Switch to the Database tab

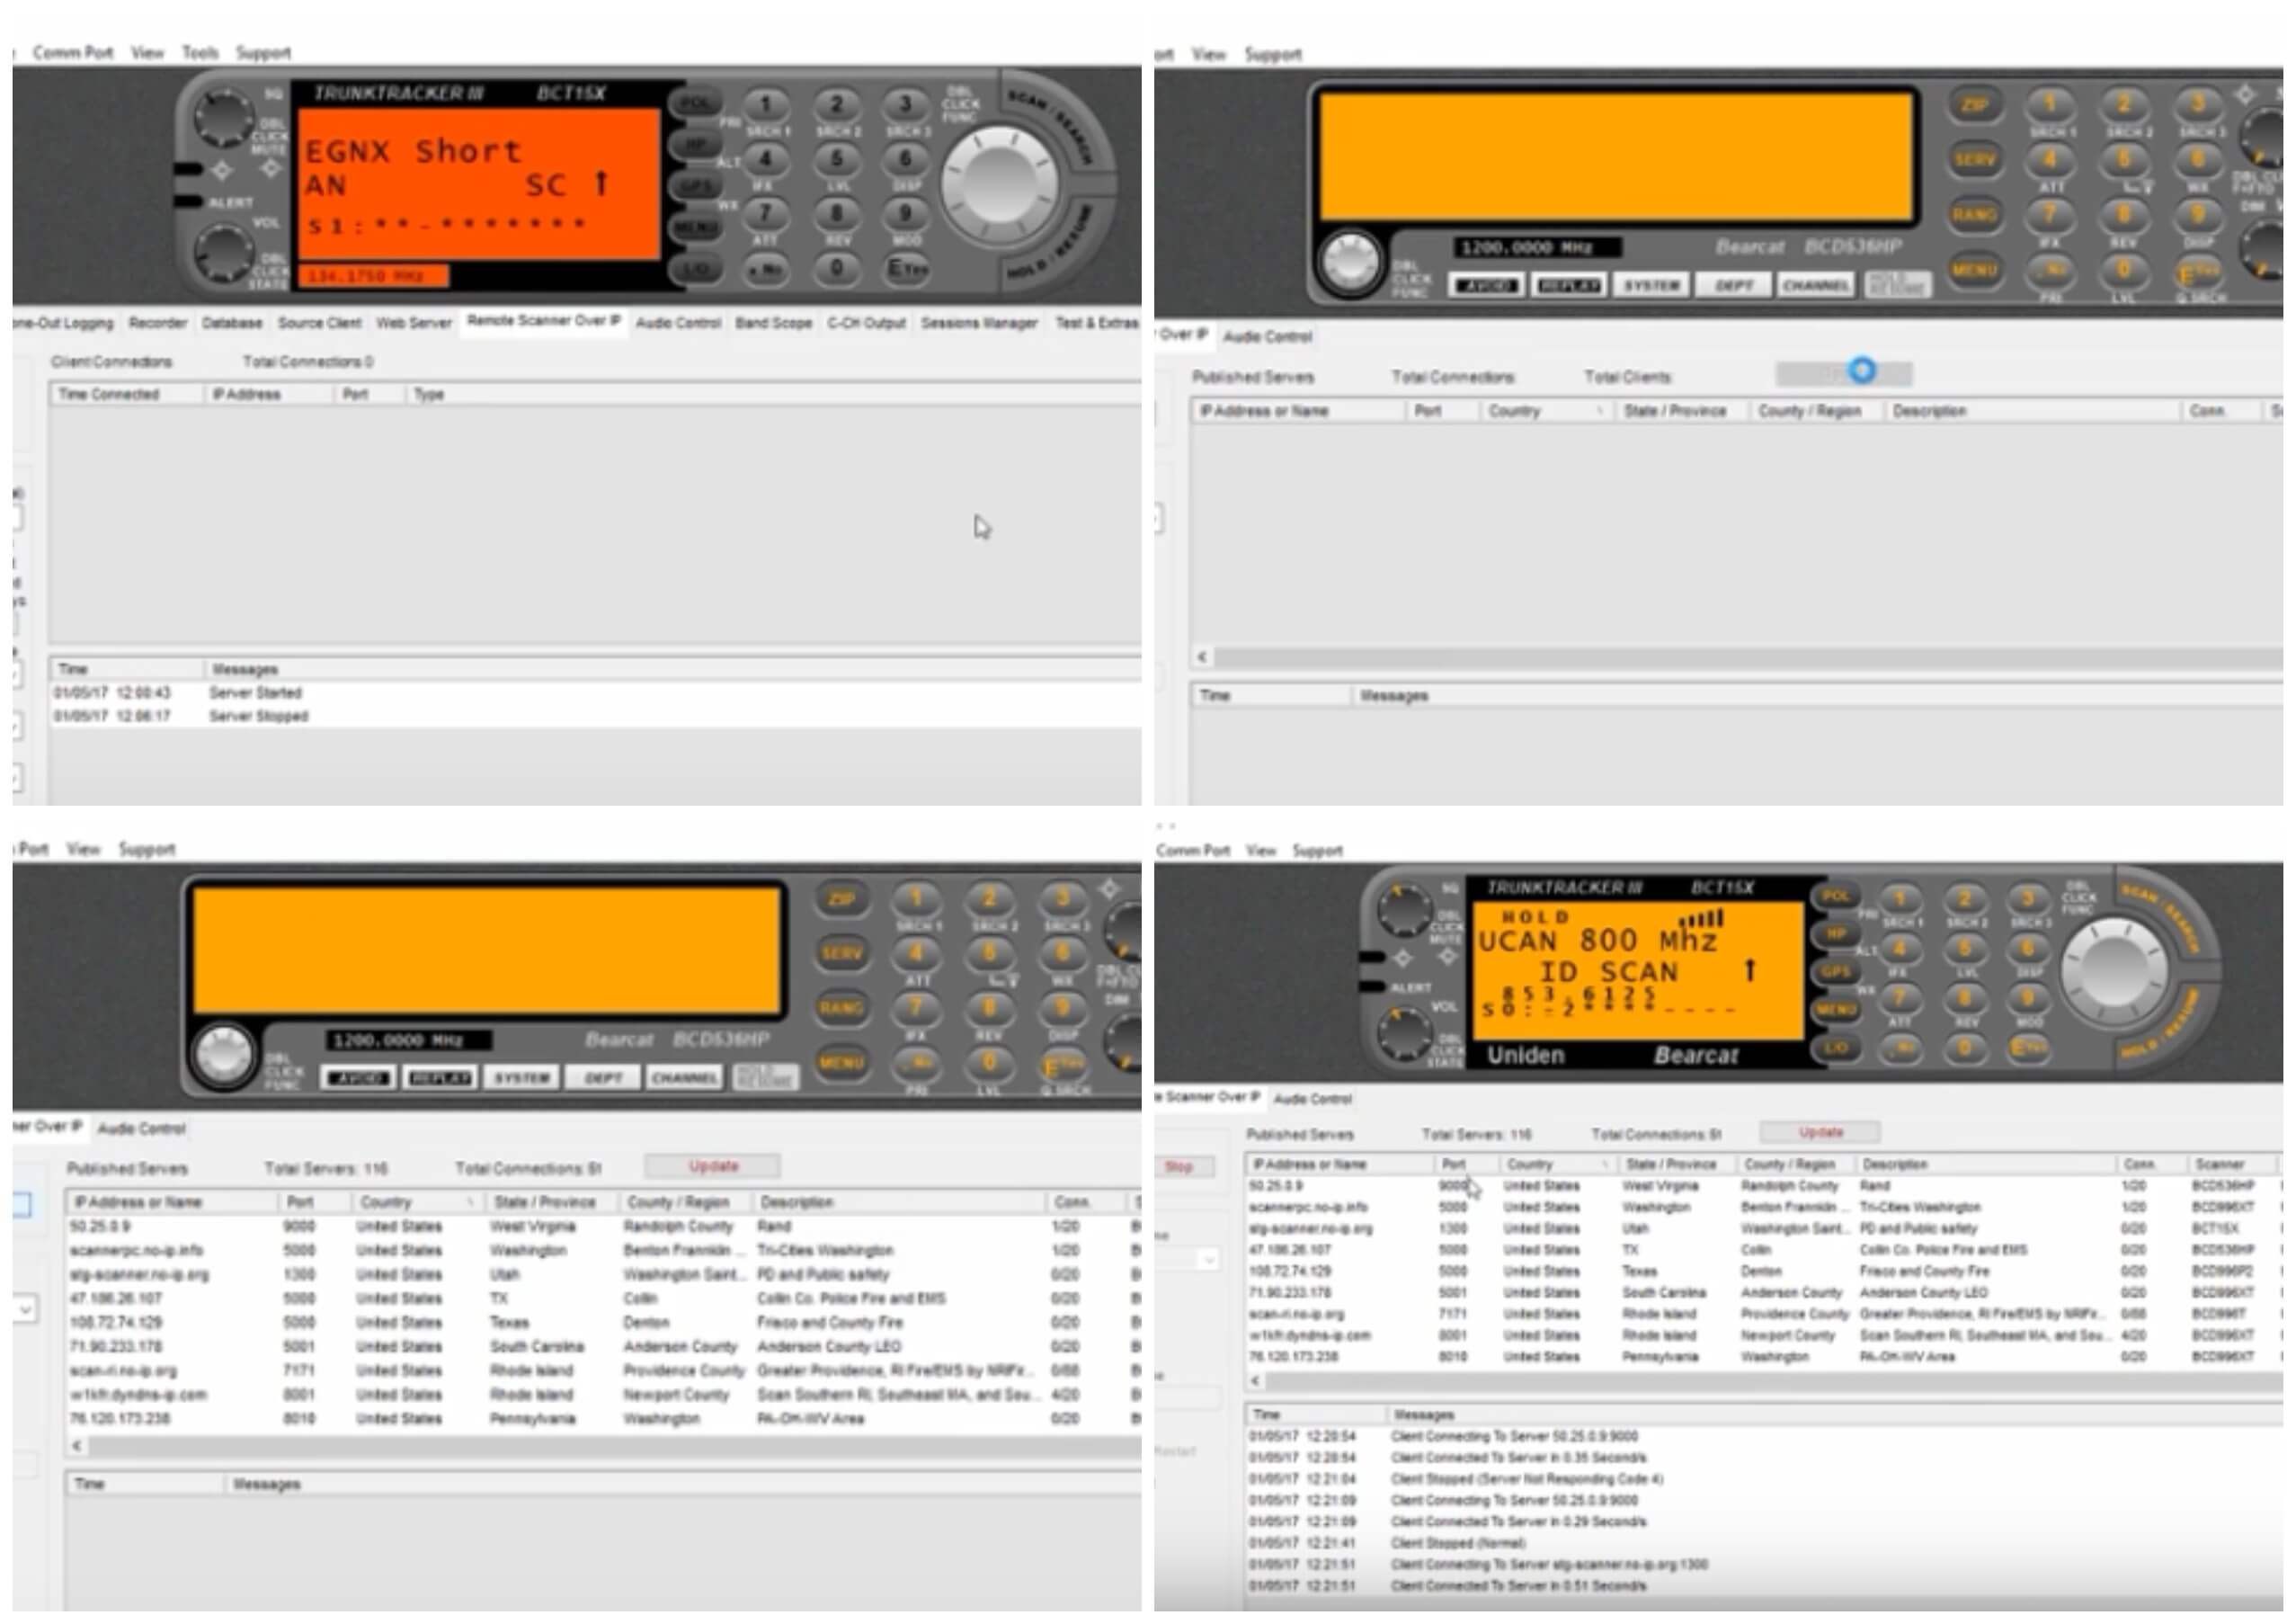tap(232, 323)
